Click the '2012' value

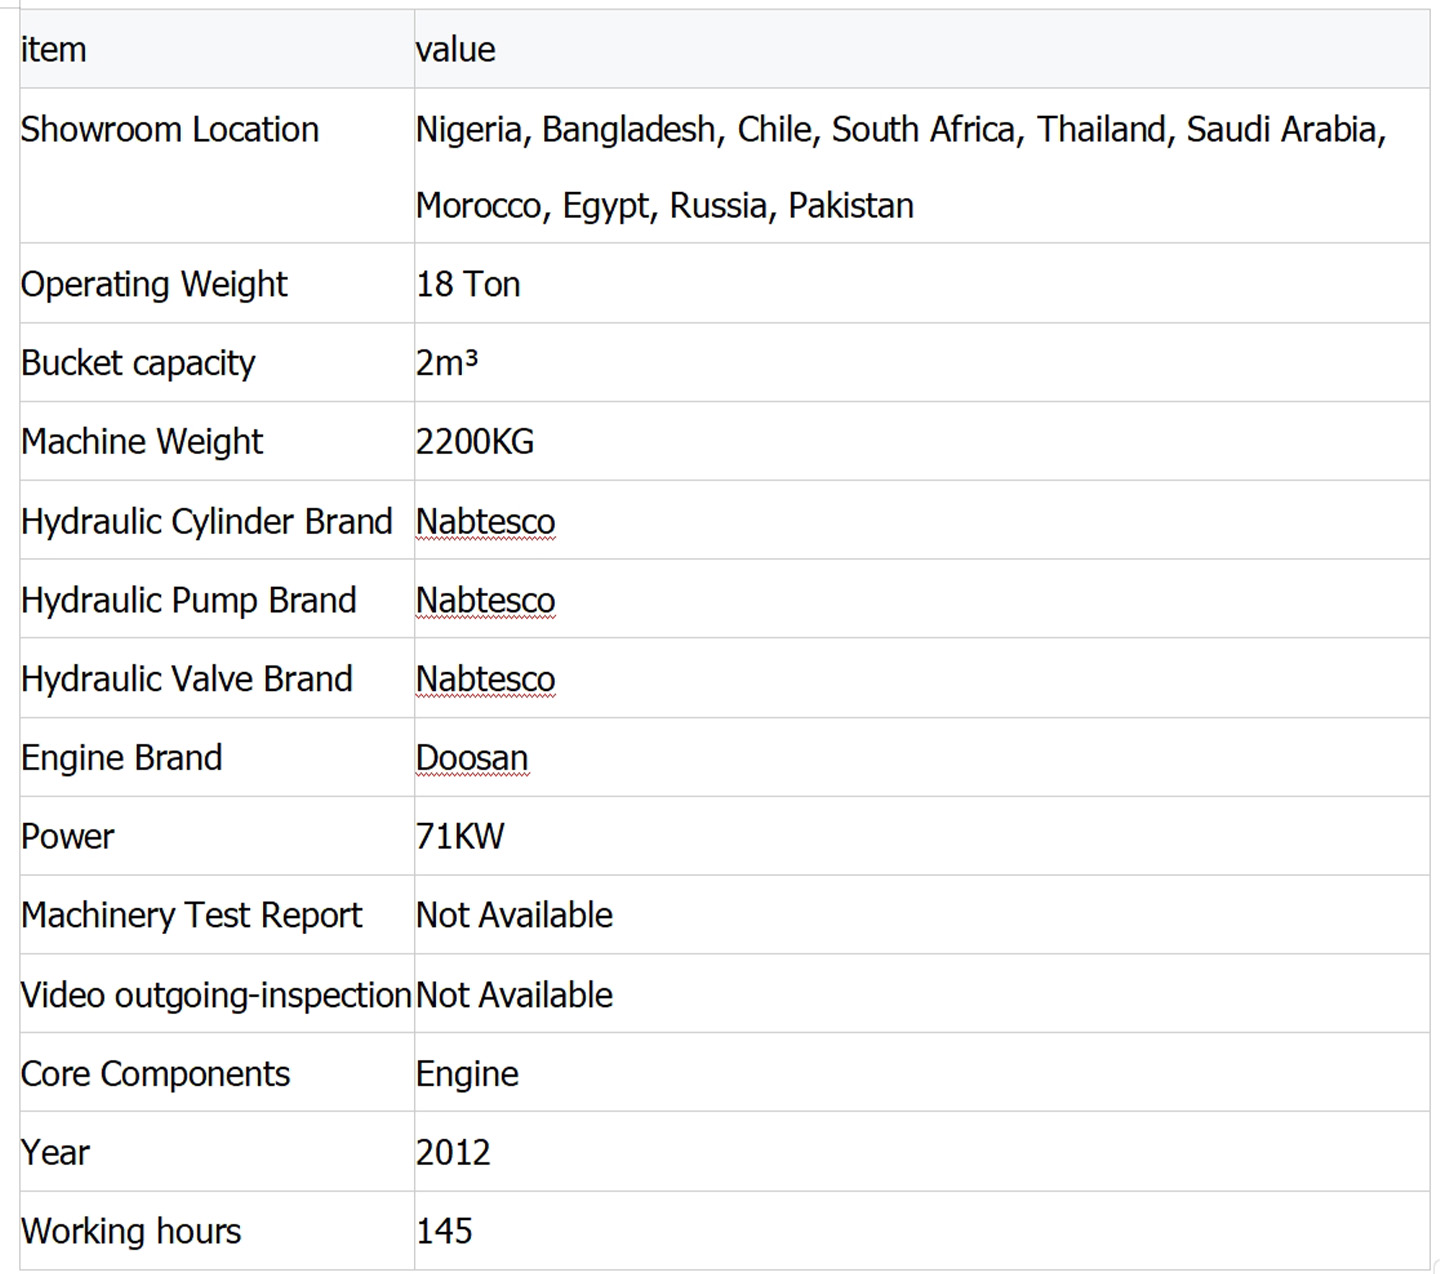click(453, 1153)
